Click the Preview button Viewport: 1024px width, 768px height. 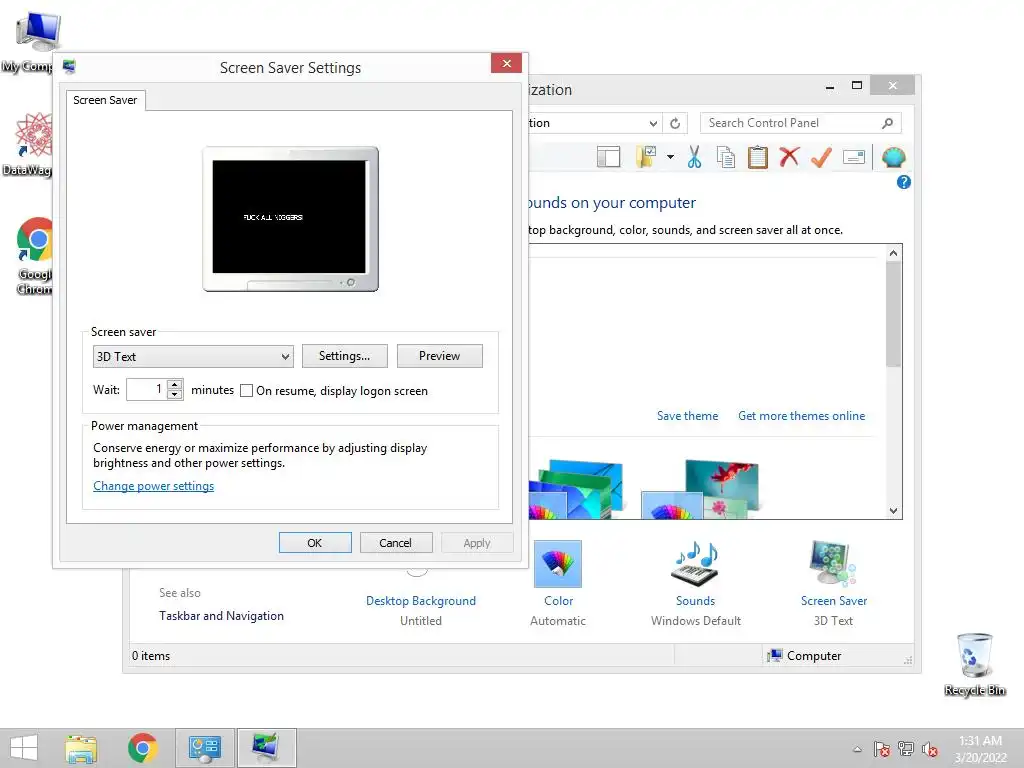(x=440, y=356)
